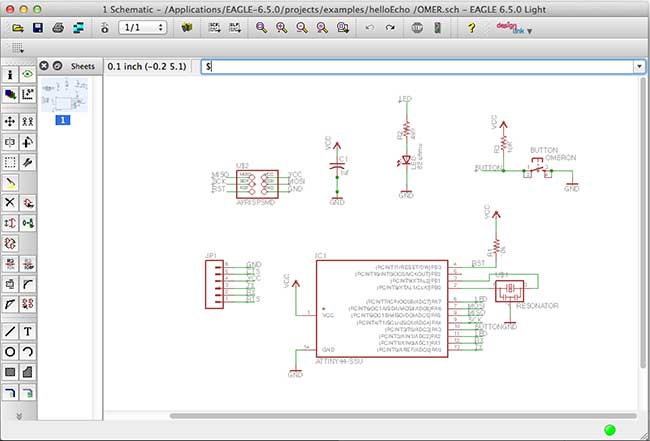Select the Replace part tool
The width and height of the screenshot is (650, 441).
click(x=10, y=243)
